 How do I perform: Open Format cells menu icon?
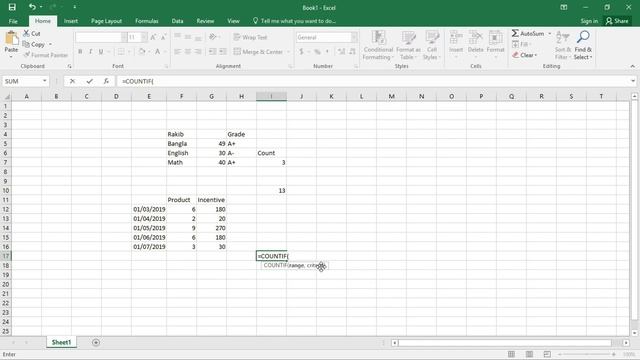(x=496, y=38)
